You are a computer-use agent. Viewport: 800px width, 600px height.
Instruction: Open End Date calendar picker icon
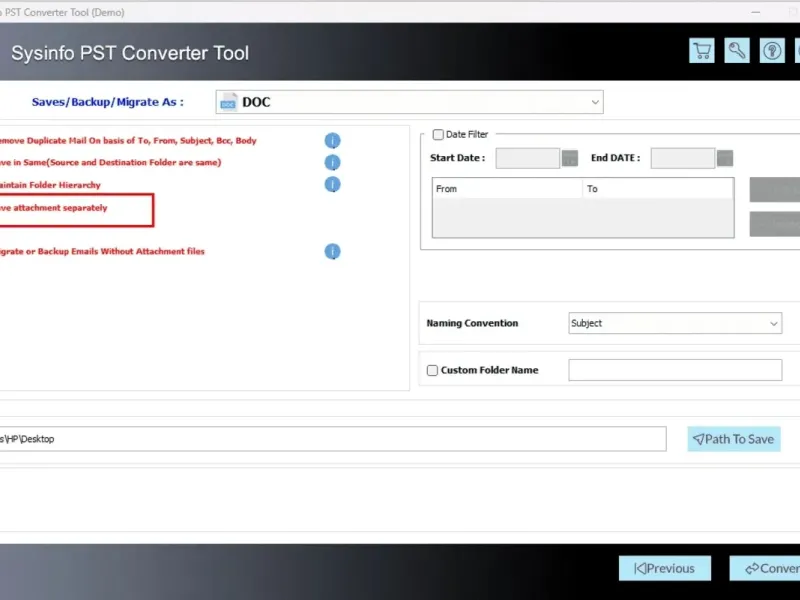tap(725, 158)
